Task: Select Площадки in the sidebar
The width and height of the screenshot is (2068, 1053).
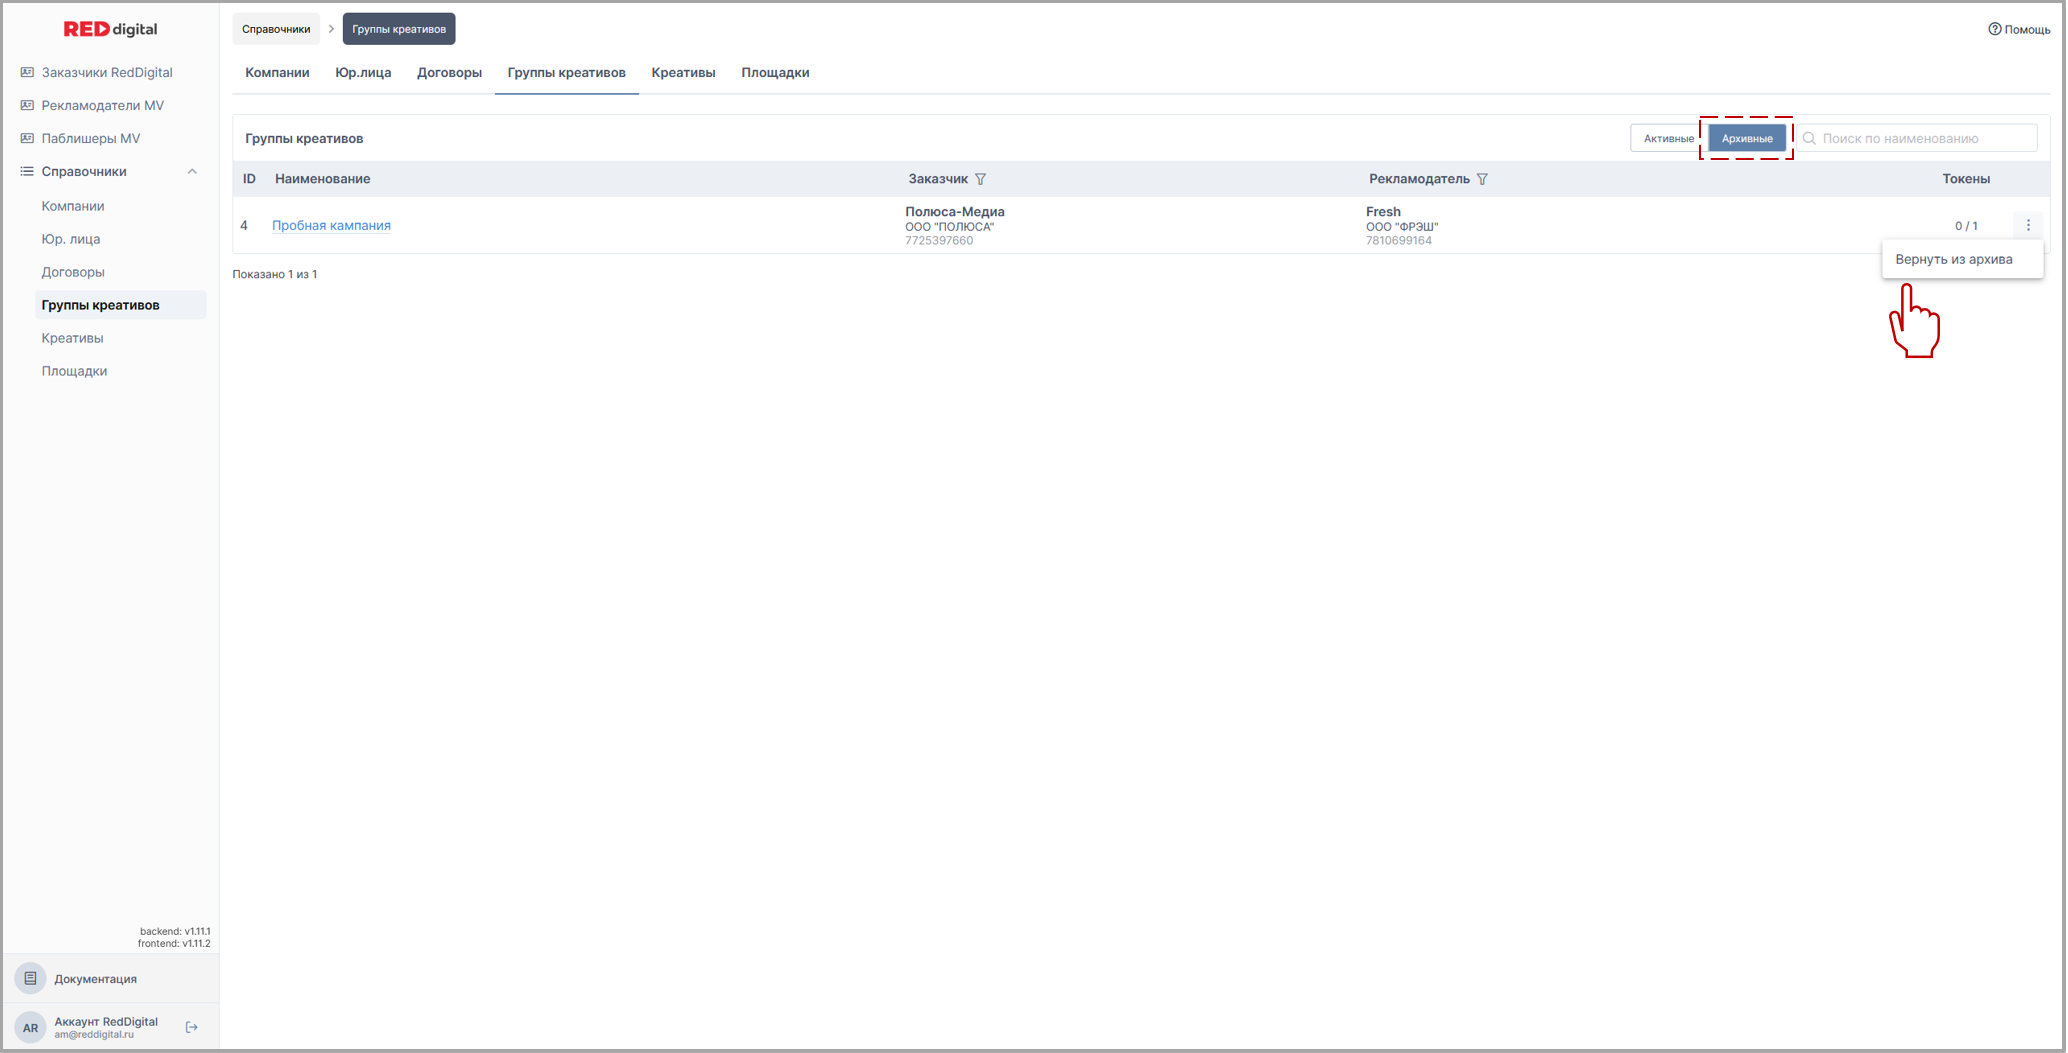Action: coord(74,371)
